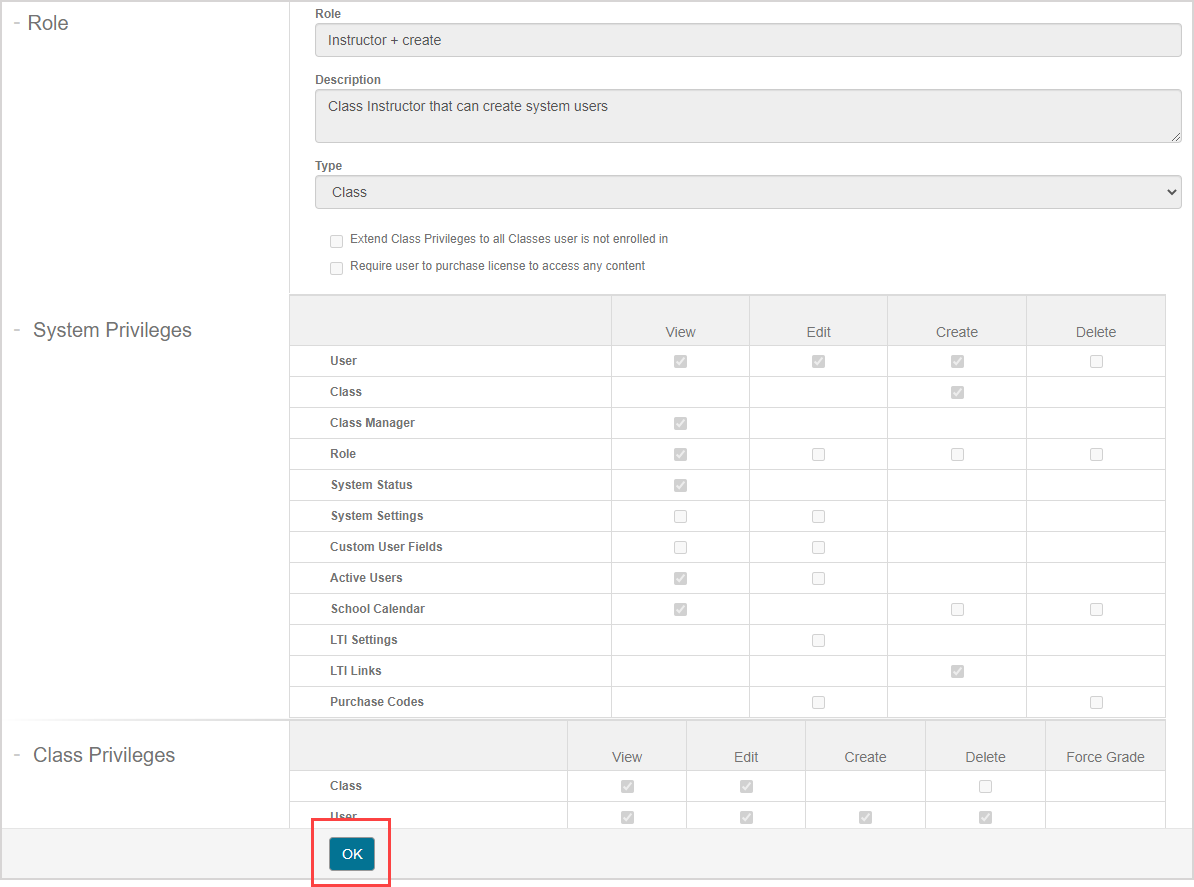Collapse the System Privileges section
Viewport: 1194px width, 887px height.
(18, 330)
